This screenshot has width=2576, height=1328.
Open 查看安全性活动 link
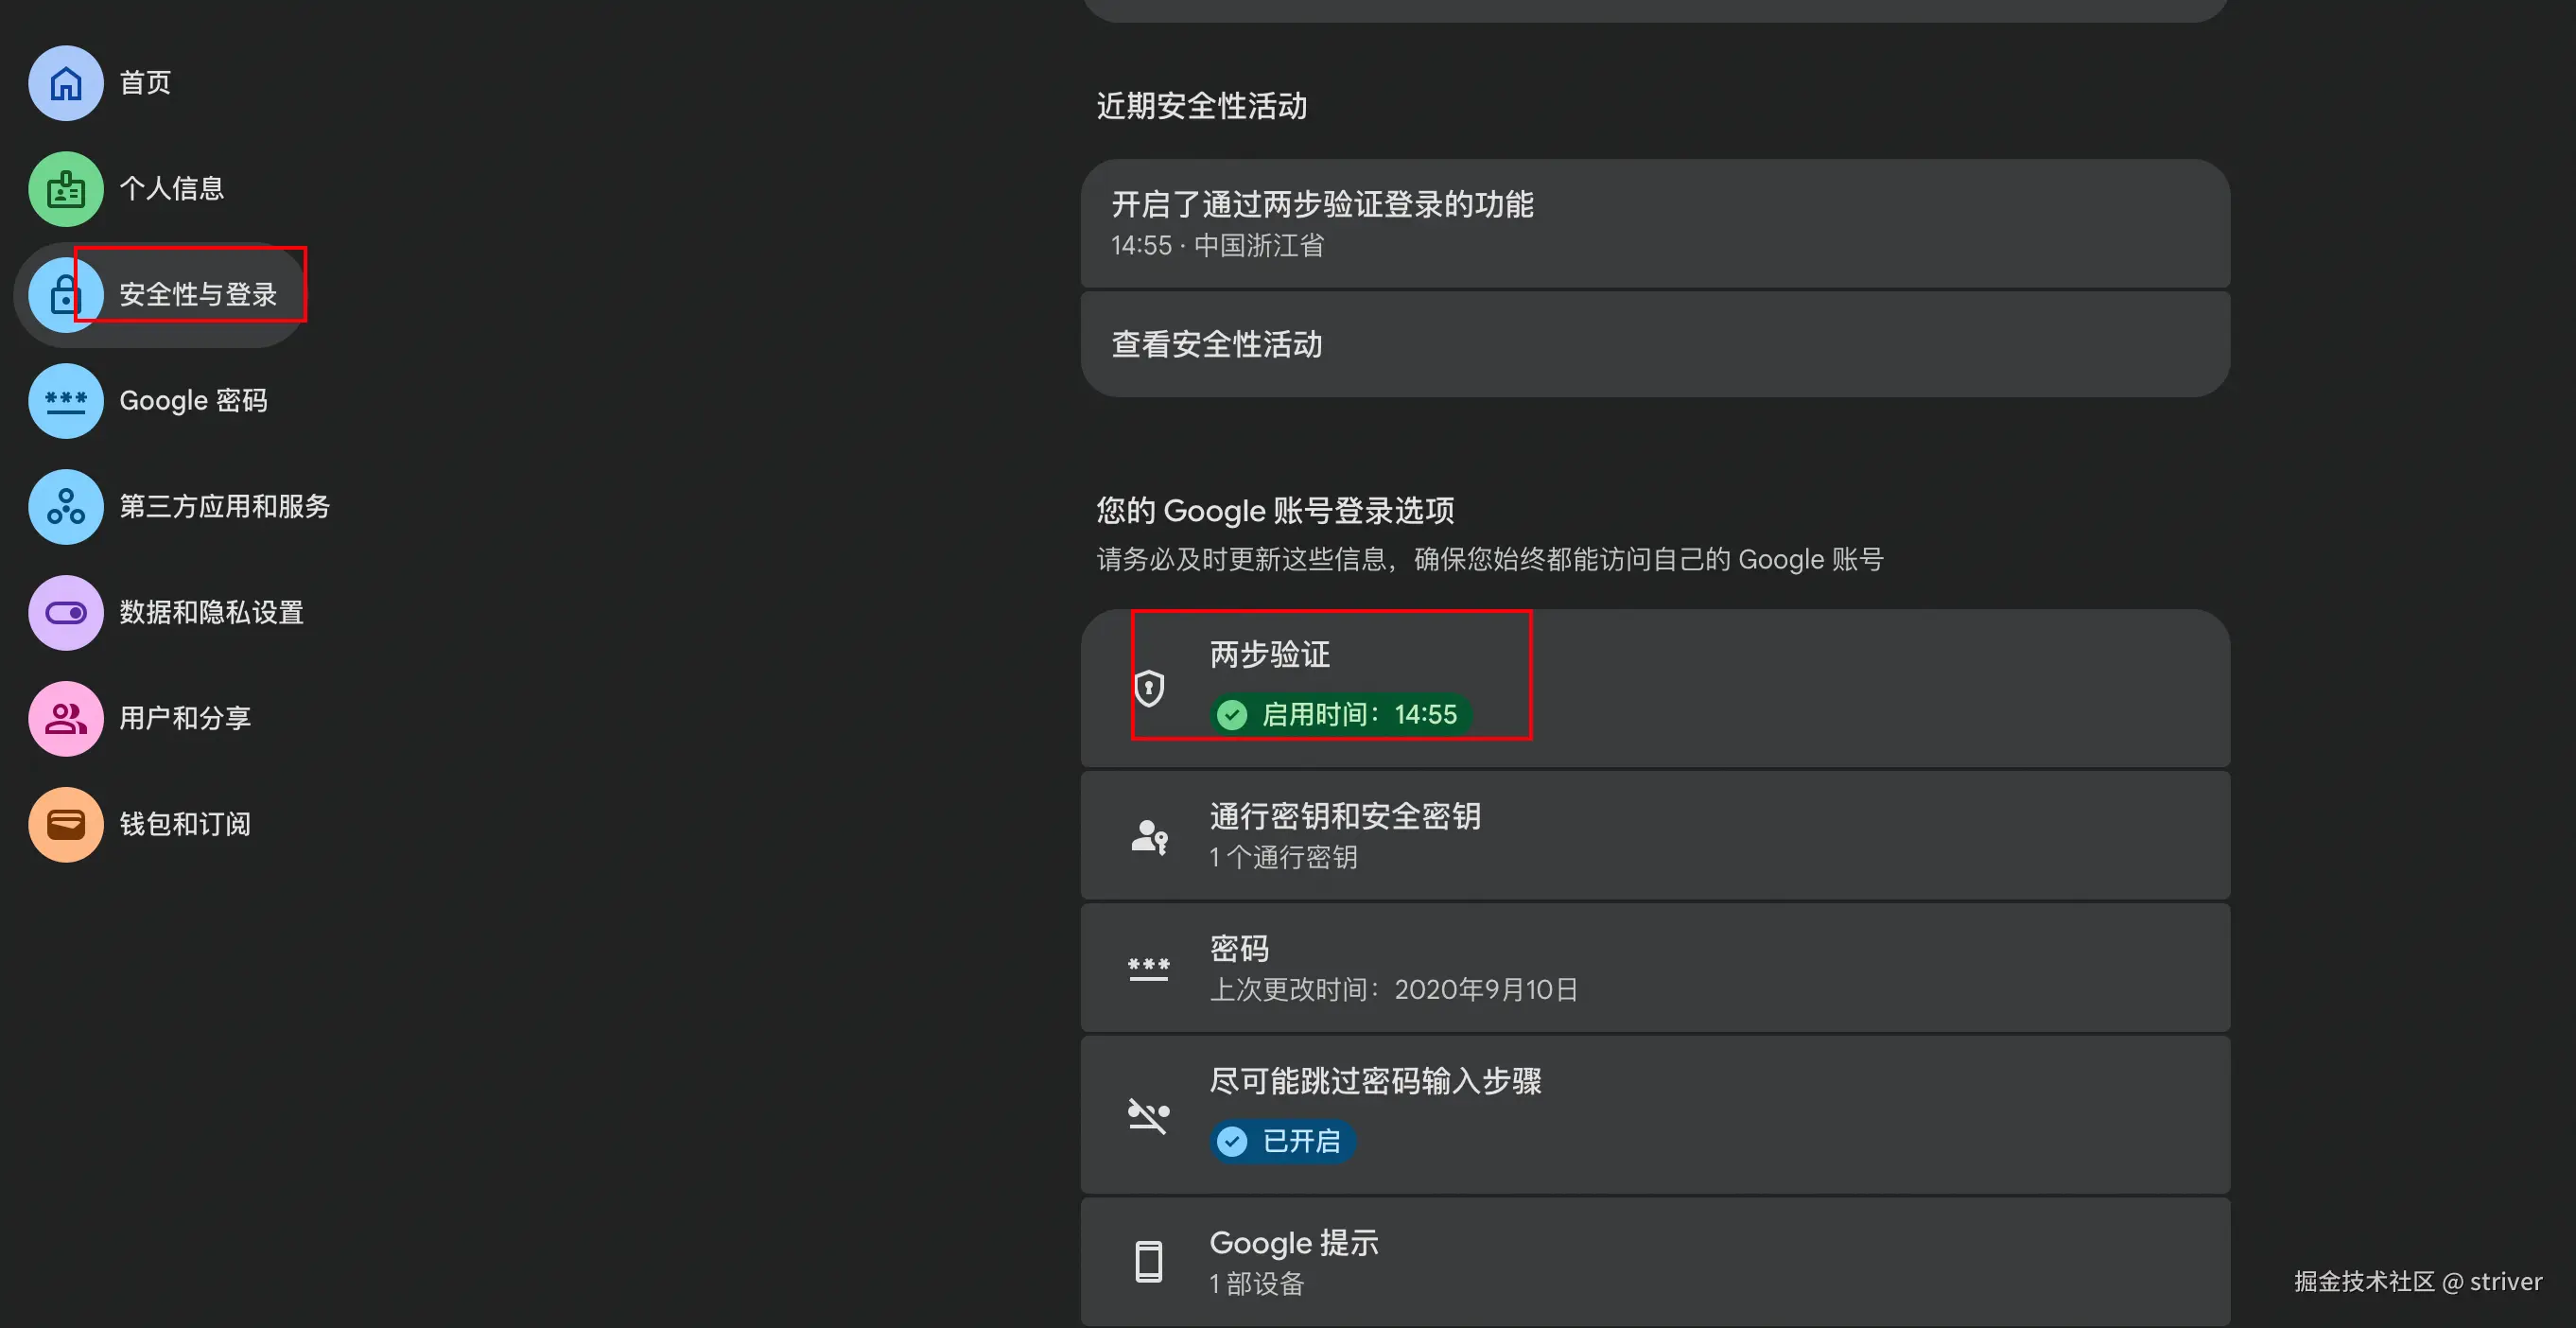(x=1655, y=344)
